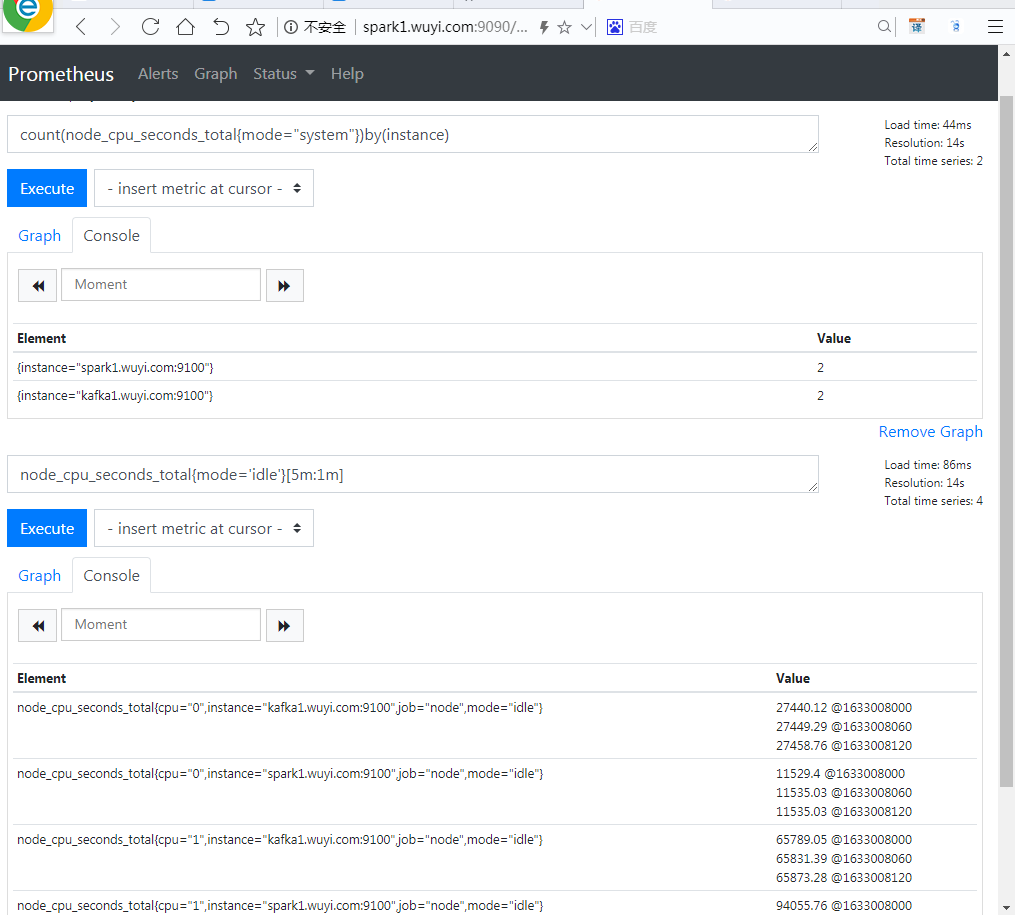The image size is (1015, 915).
Task: Click the Prometheus brand link
Action: [61, 74]
